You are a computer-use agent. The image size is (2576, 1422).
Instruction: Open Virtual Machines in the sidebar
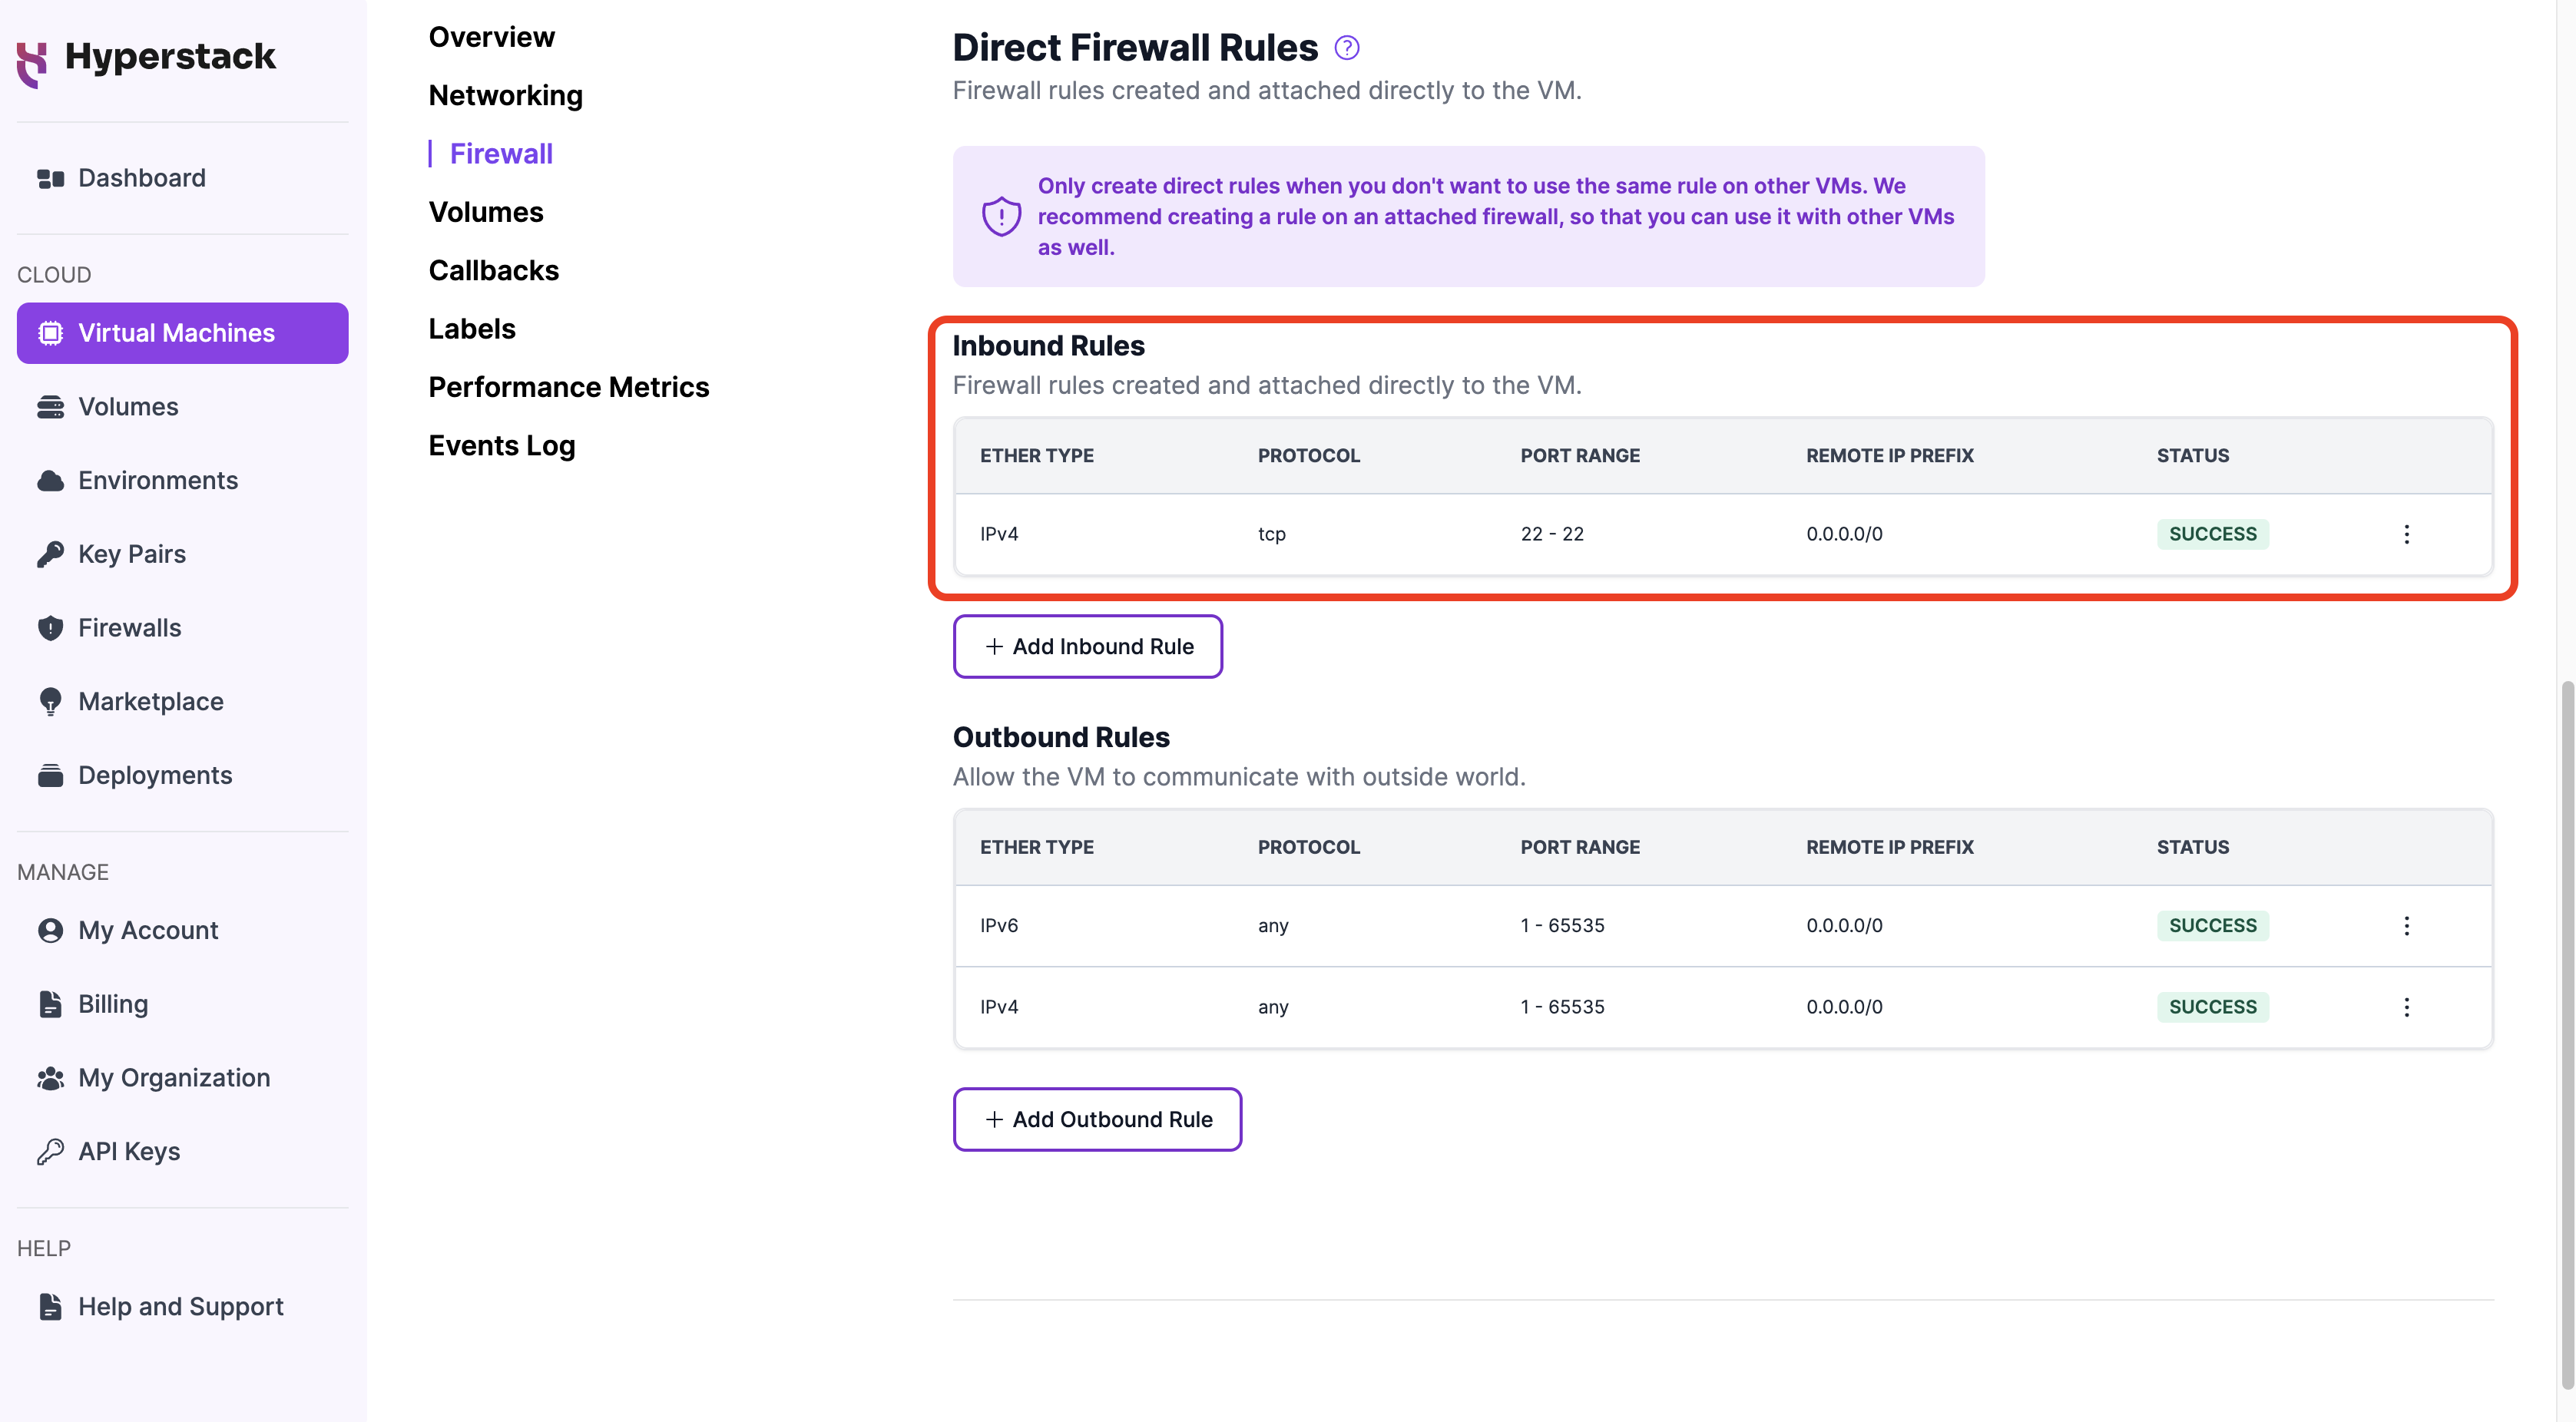click(182, 333)
